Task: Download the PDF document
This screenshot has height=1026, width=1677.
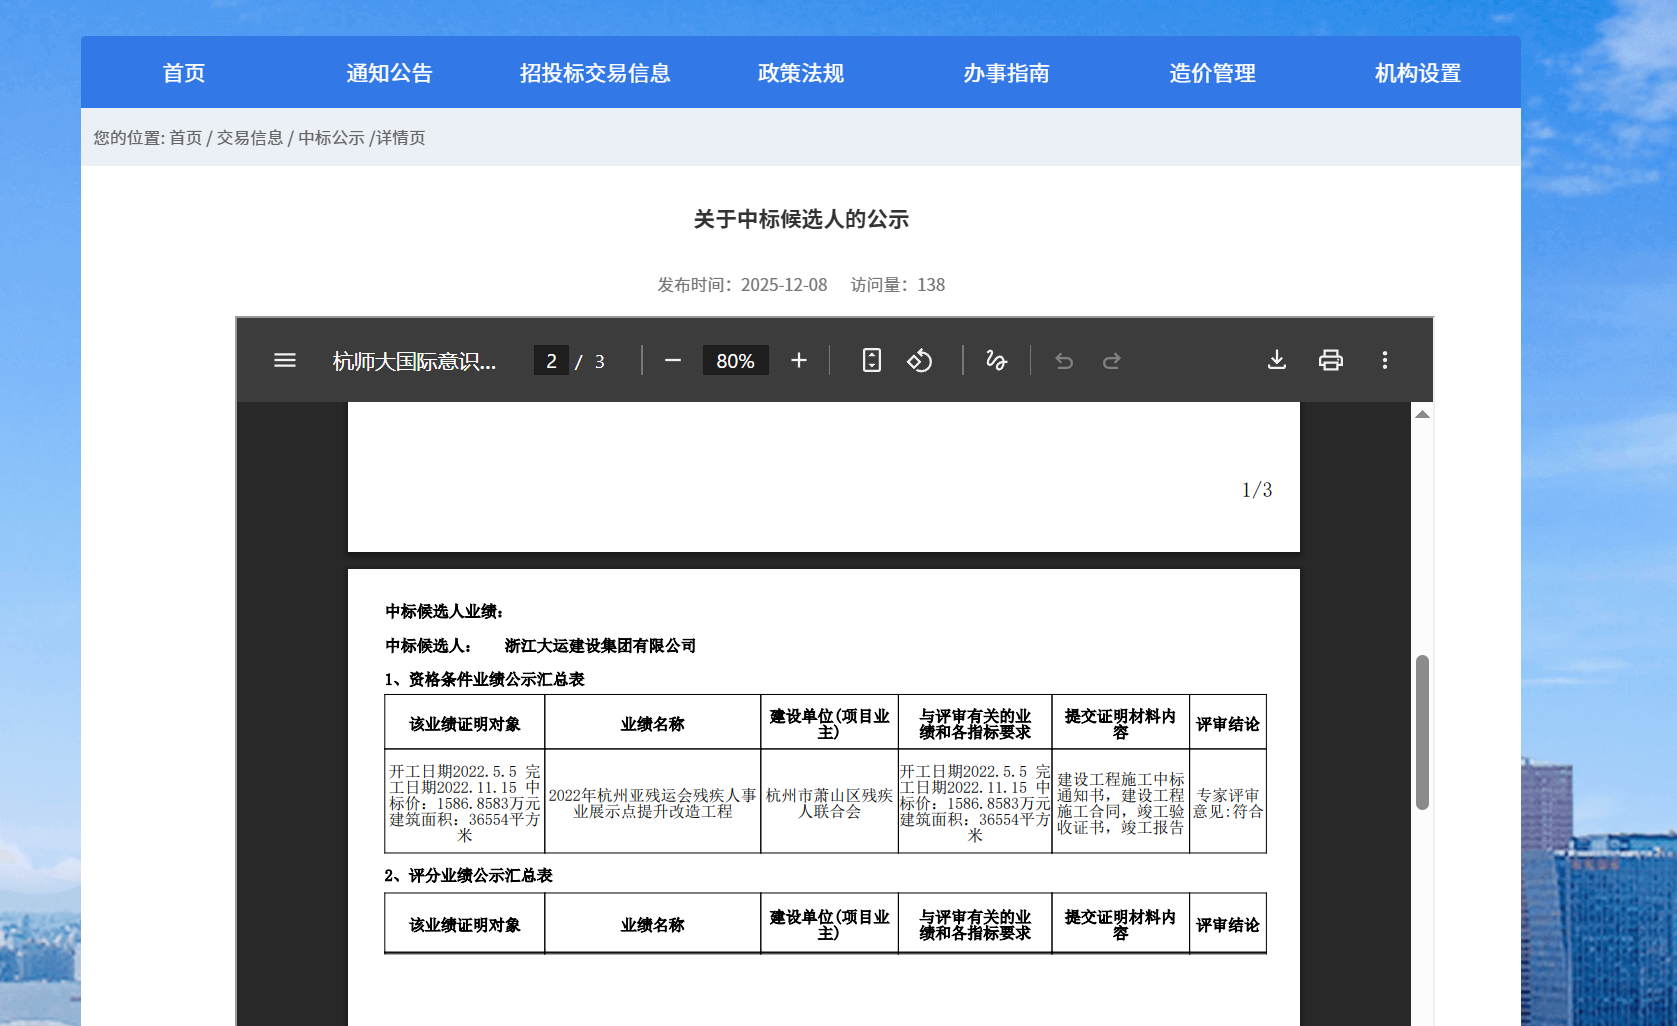Action: coord(1277,360)
